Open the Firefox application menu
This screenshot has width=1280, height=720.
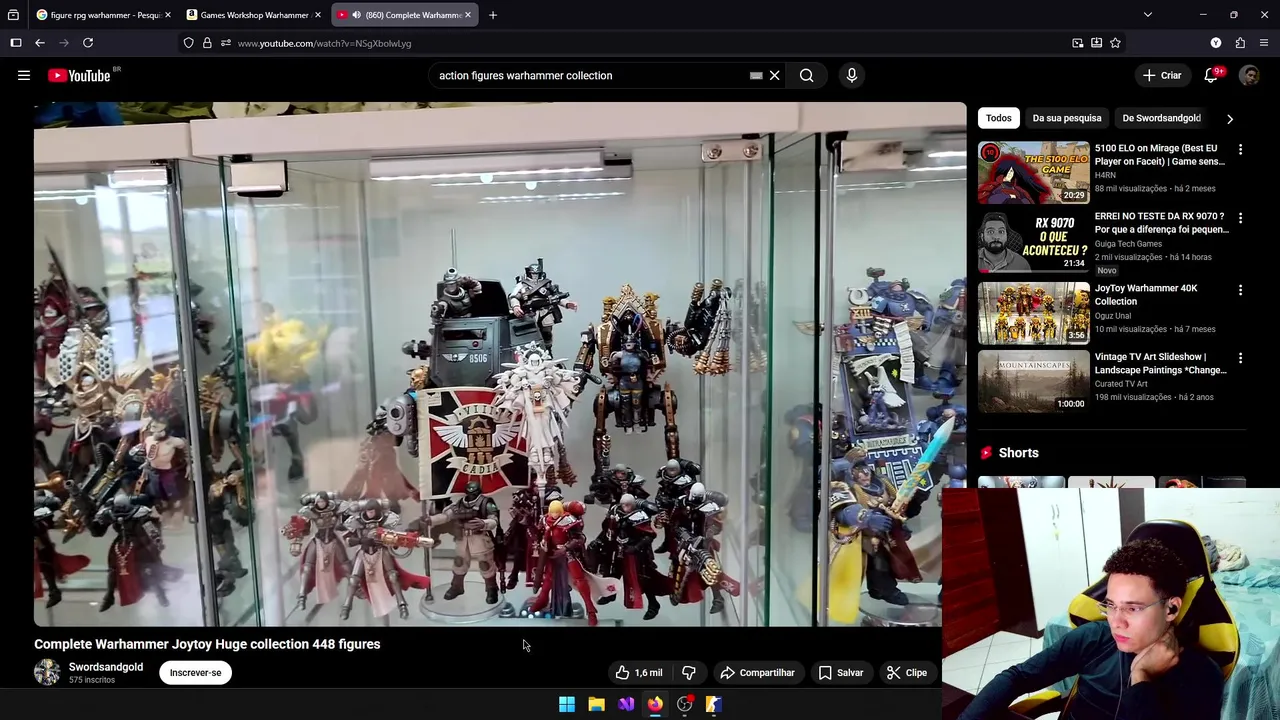pyautogui.click(x=1264, y=43)
